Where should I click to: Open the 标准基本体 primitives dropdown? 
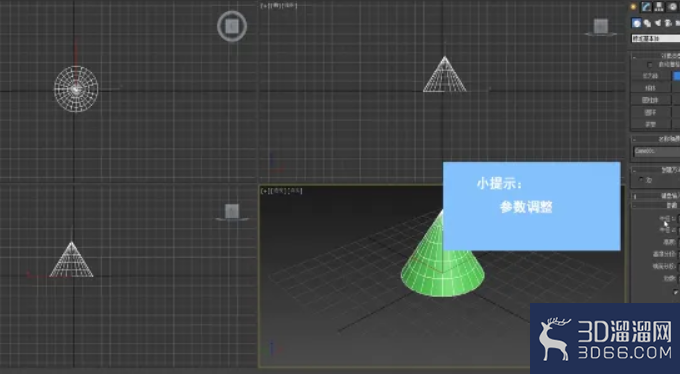pyautogui.click(x=655, y=39)
